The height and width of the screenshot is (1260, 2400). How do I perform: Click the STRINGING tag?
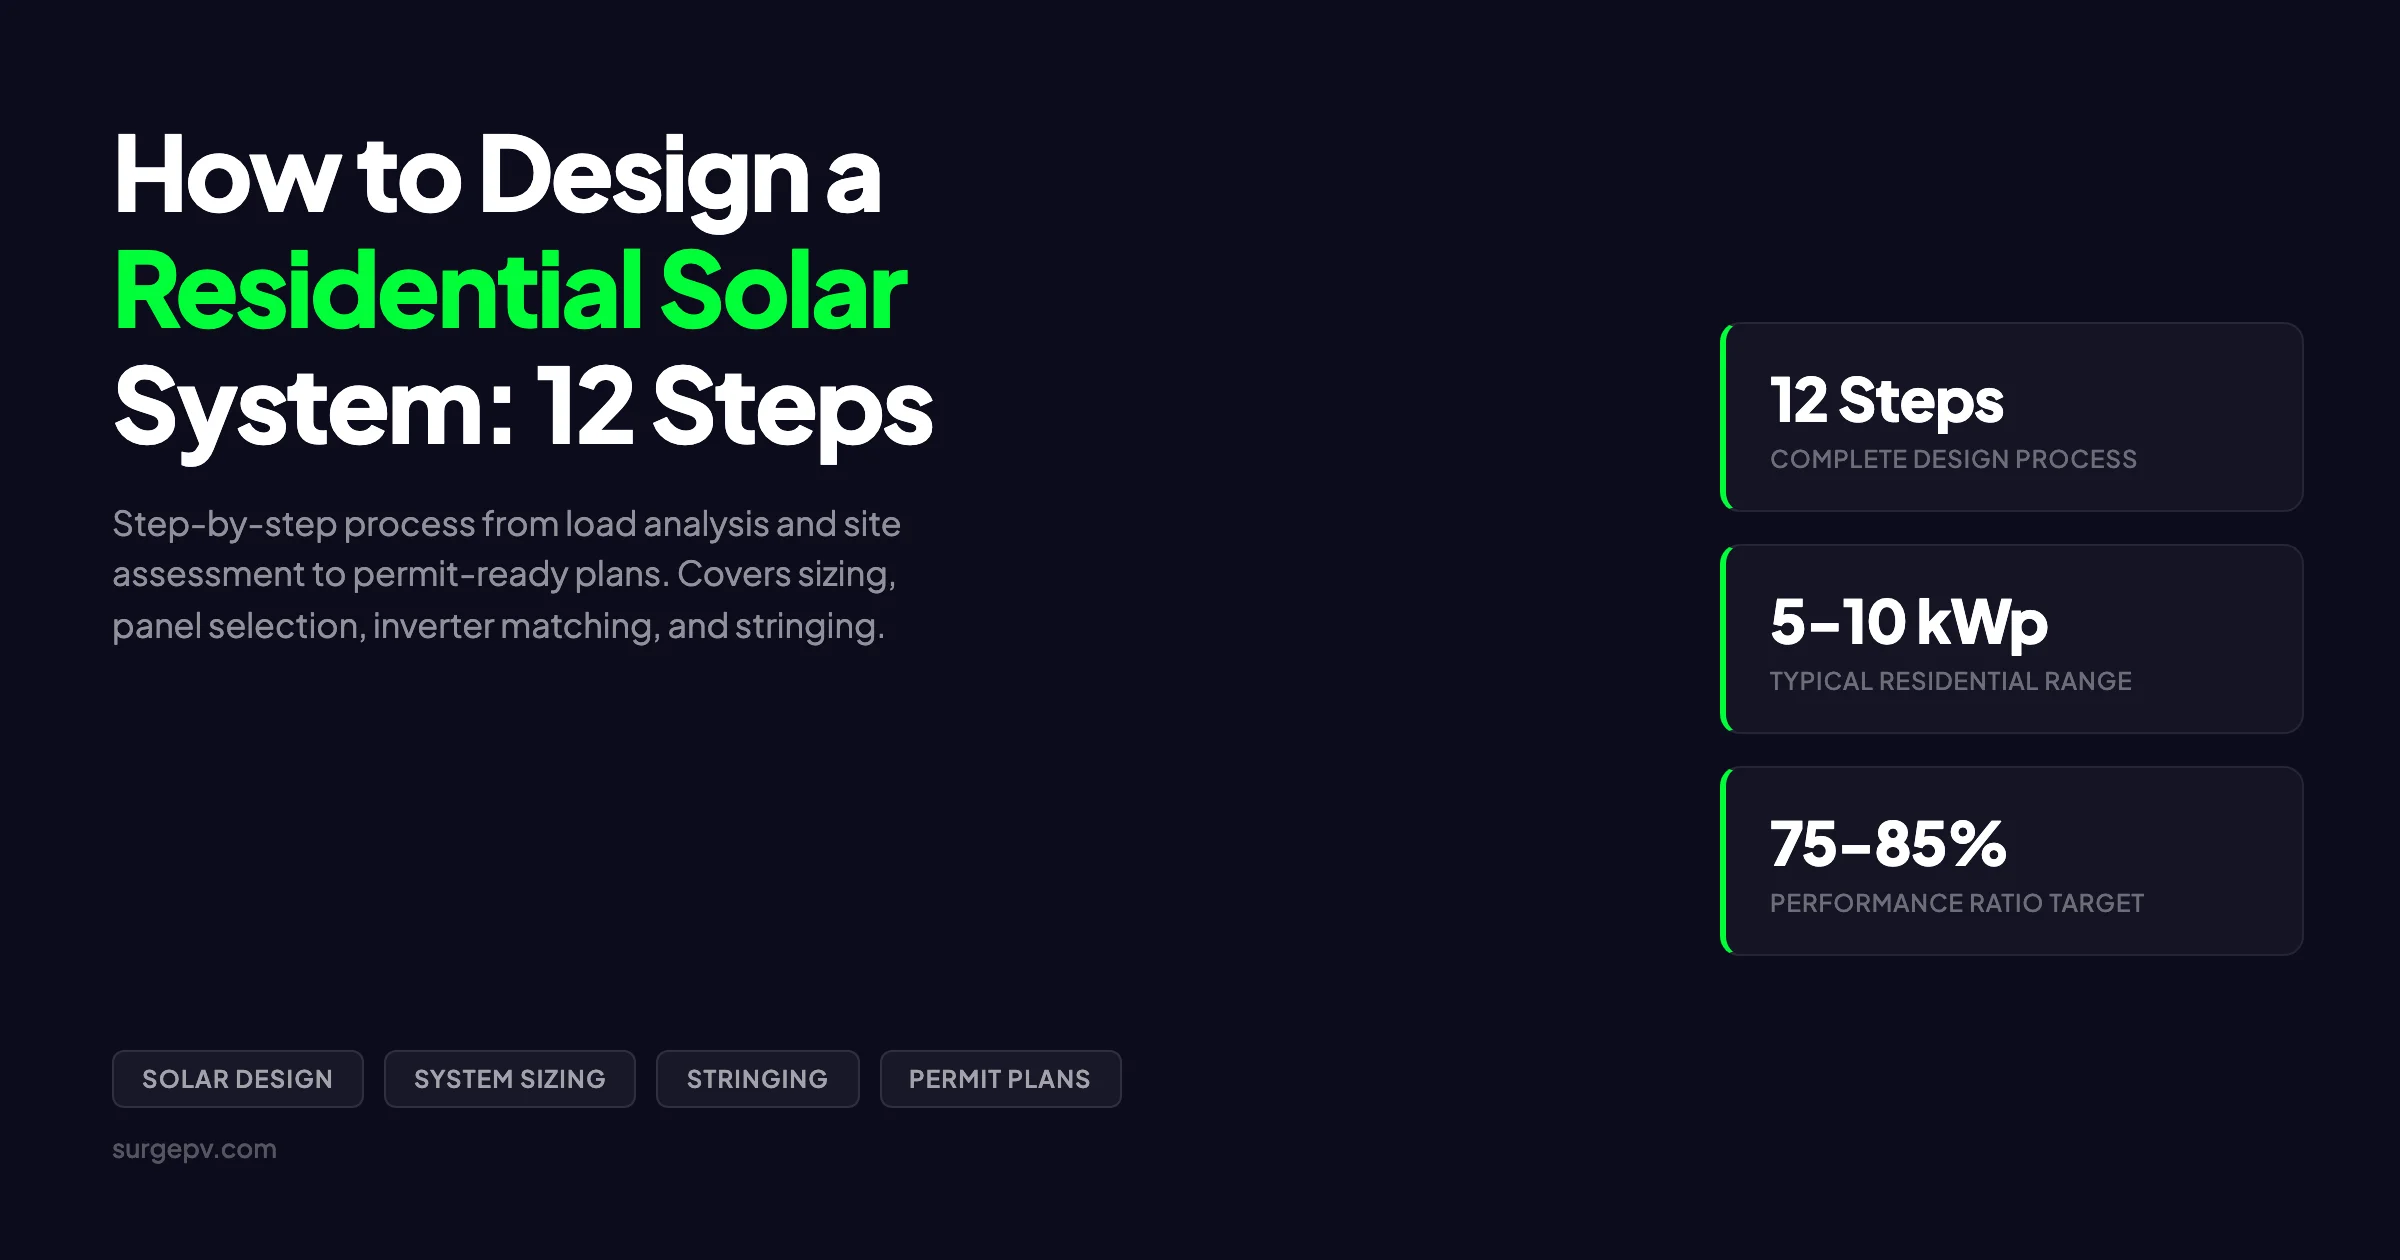pyautogui.click(x=757, y=1079)
